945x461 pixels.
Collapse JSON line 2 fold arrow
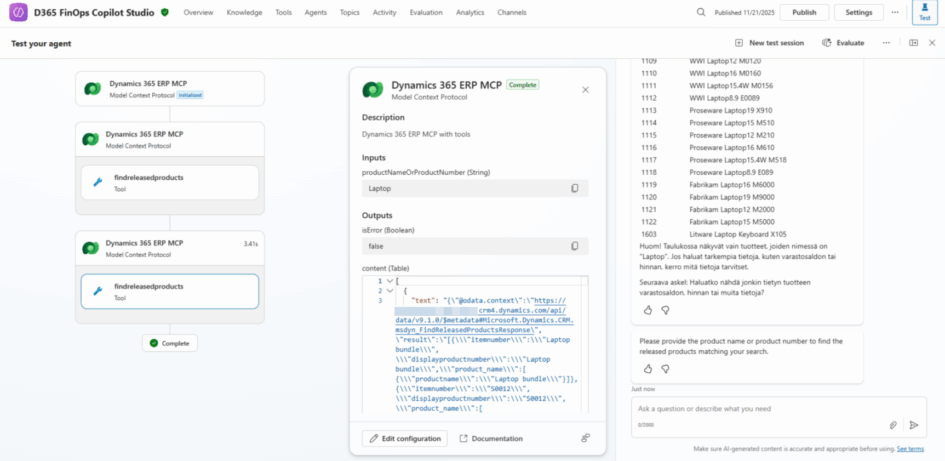click(390, 290)
